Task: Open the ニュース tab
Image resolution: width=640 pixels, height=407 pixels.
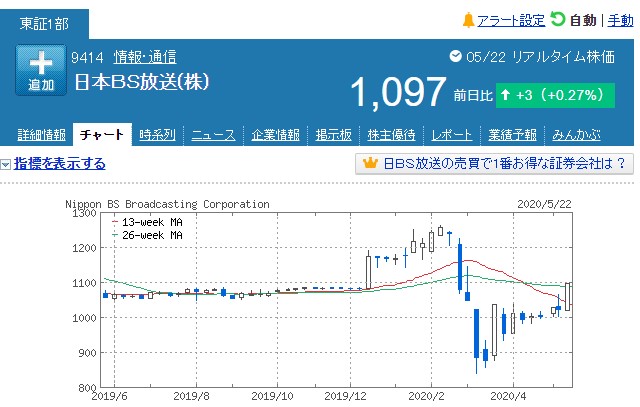Action: click(213, 135)
